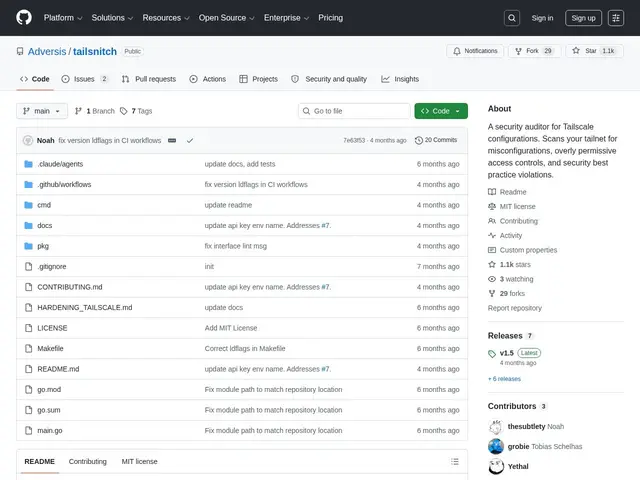Open the cmd folder
This screenshot has width=640, height=480.
tap(44, 205)
